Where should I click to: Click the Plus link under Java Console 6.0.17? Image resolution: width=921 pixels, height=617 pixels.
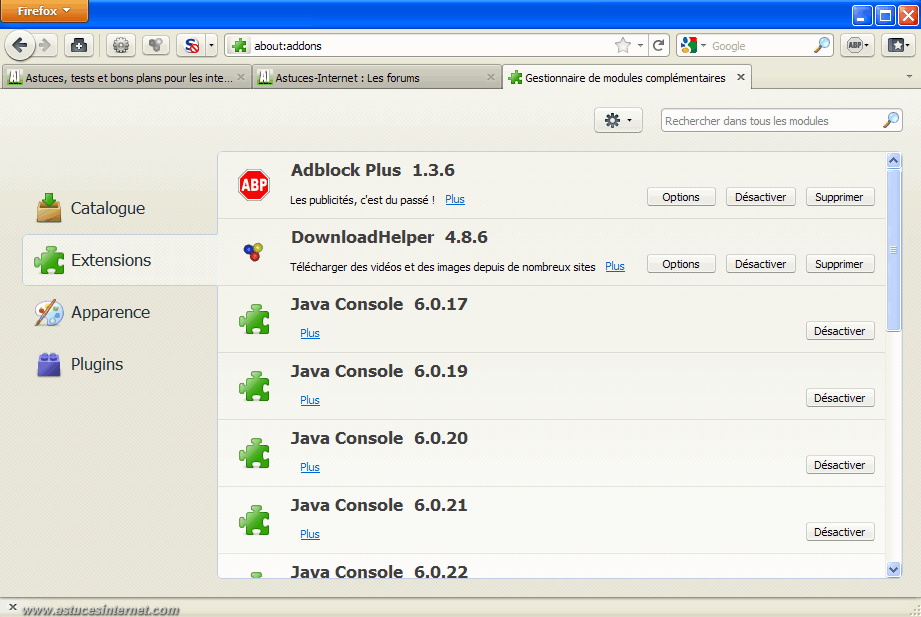(x=310, y=333)
